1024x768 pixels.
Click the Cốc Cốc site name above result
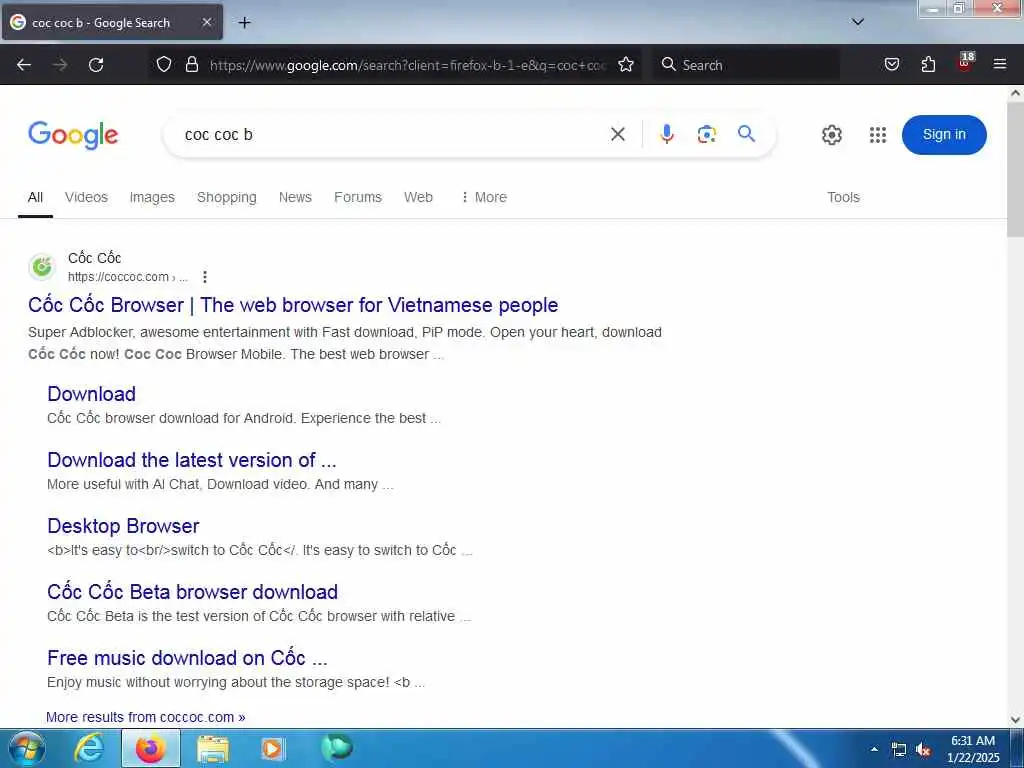[x=95, y=258]
